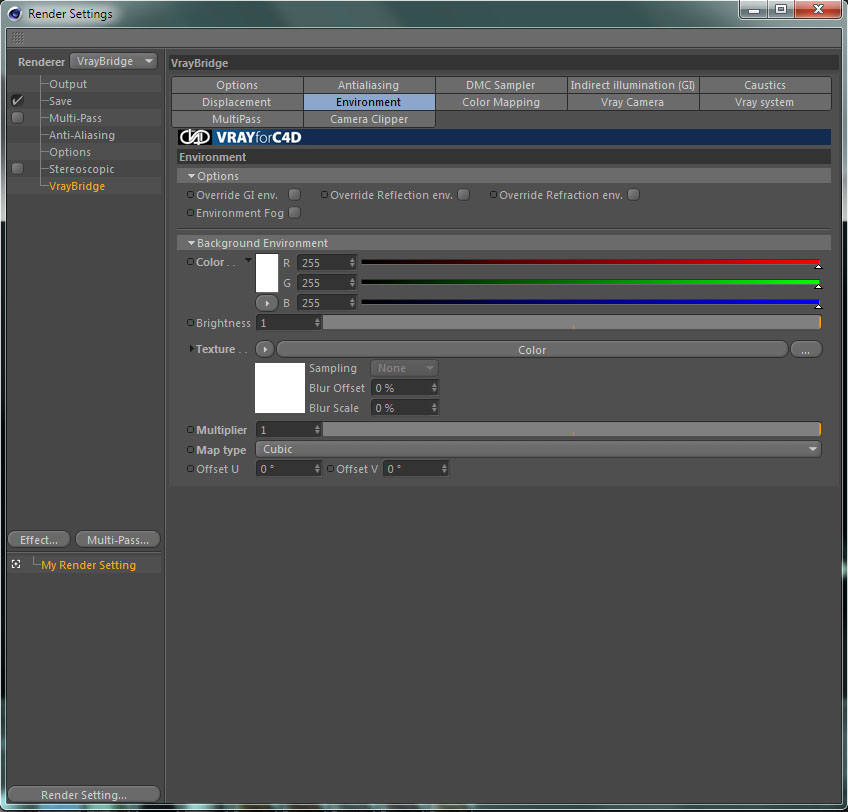Click the Multi-Pass... button

coord(118,539)
